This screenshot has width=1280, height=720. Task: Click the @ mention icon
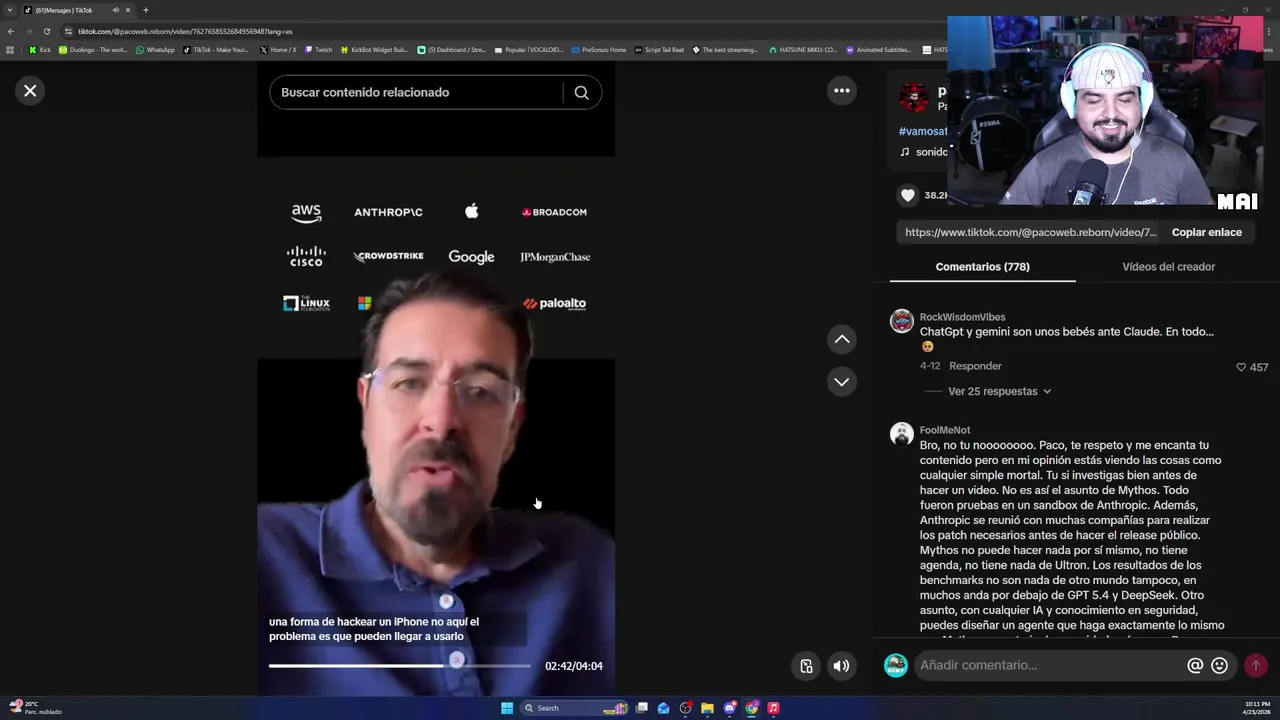coord(1195,665)
